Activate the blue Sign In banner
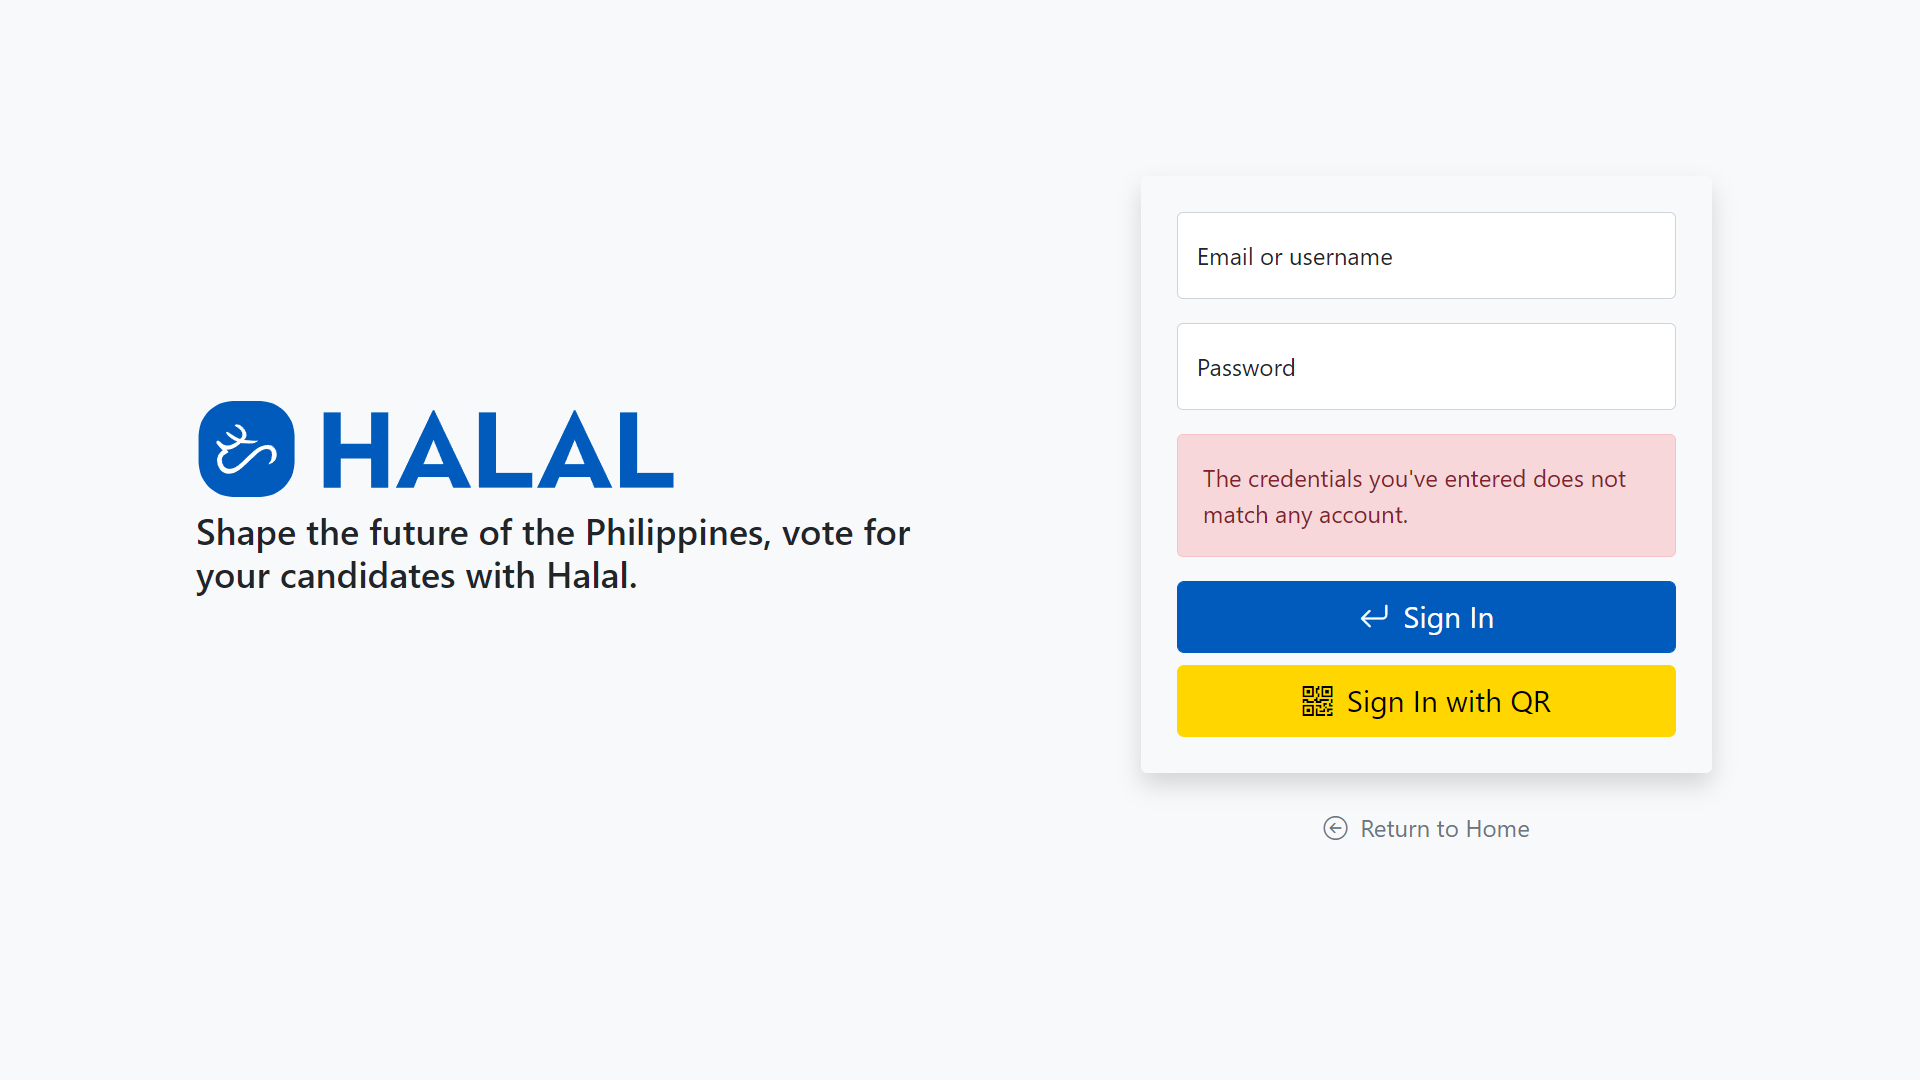 [x=1426, y=617]
